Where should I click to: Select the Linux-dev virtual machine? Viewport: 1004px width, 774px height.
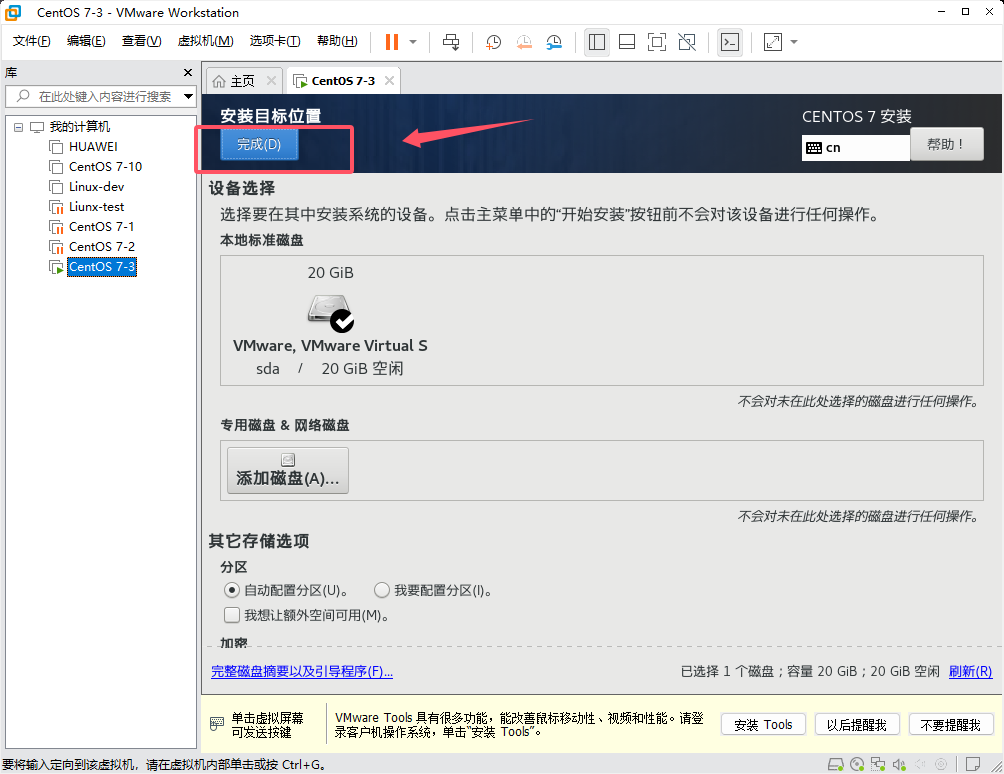96,187
